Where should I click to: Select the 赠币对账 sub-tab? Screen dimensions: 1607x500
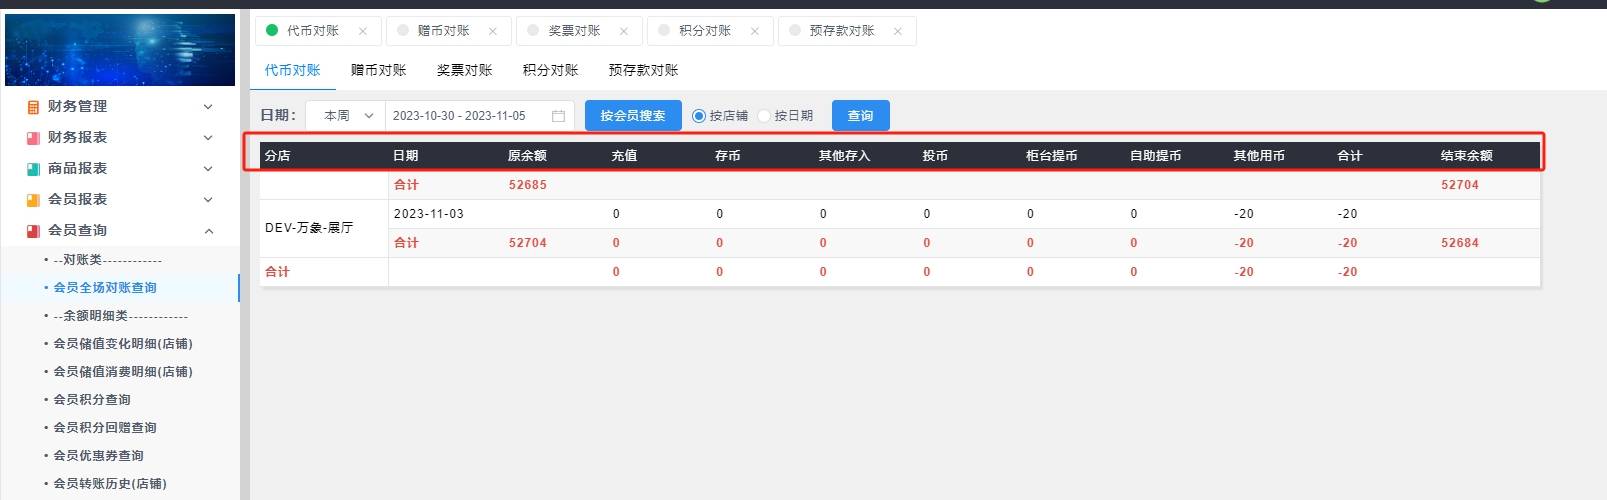pos(379,70)
